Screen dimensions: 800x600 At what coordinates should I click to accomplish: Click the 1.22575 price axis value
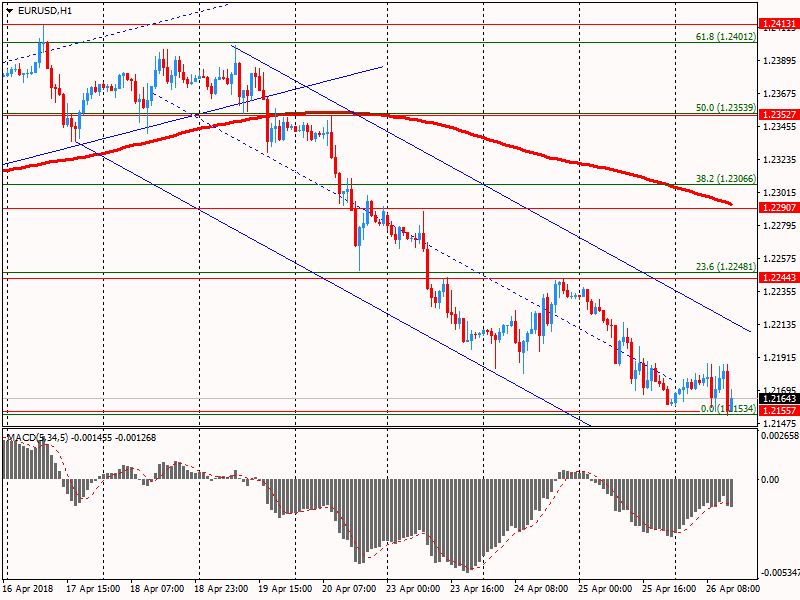(780, 259)
